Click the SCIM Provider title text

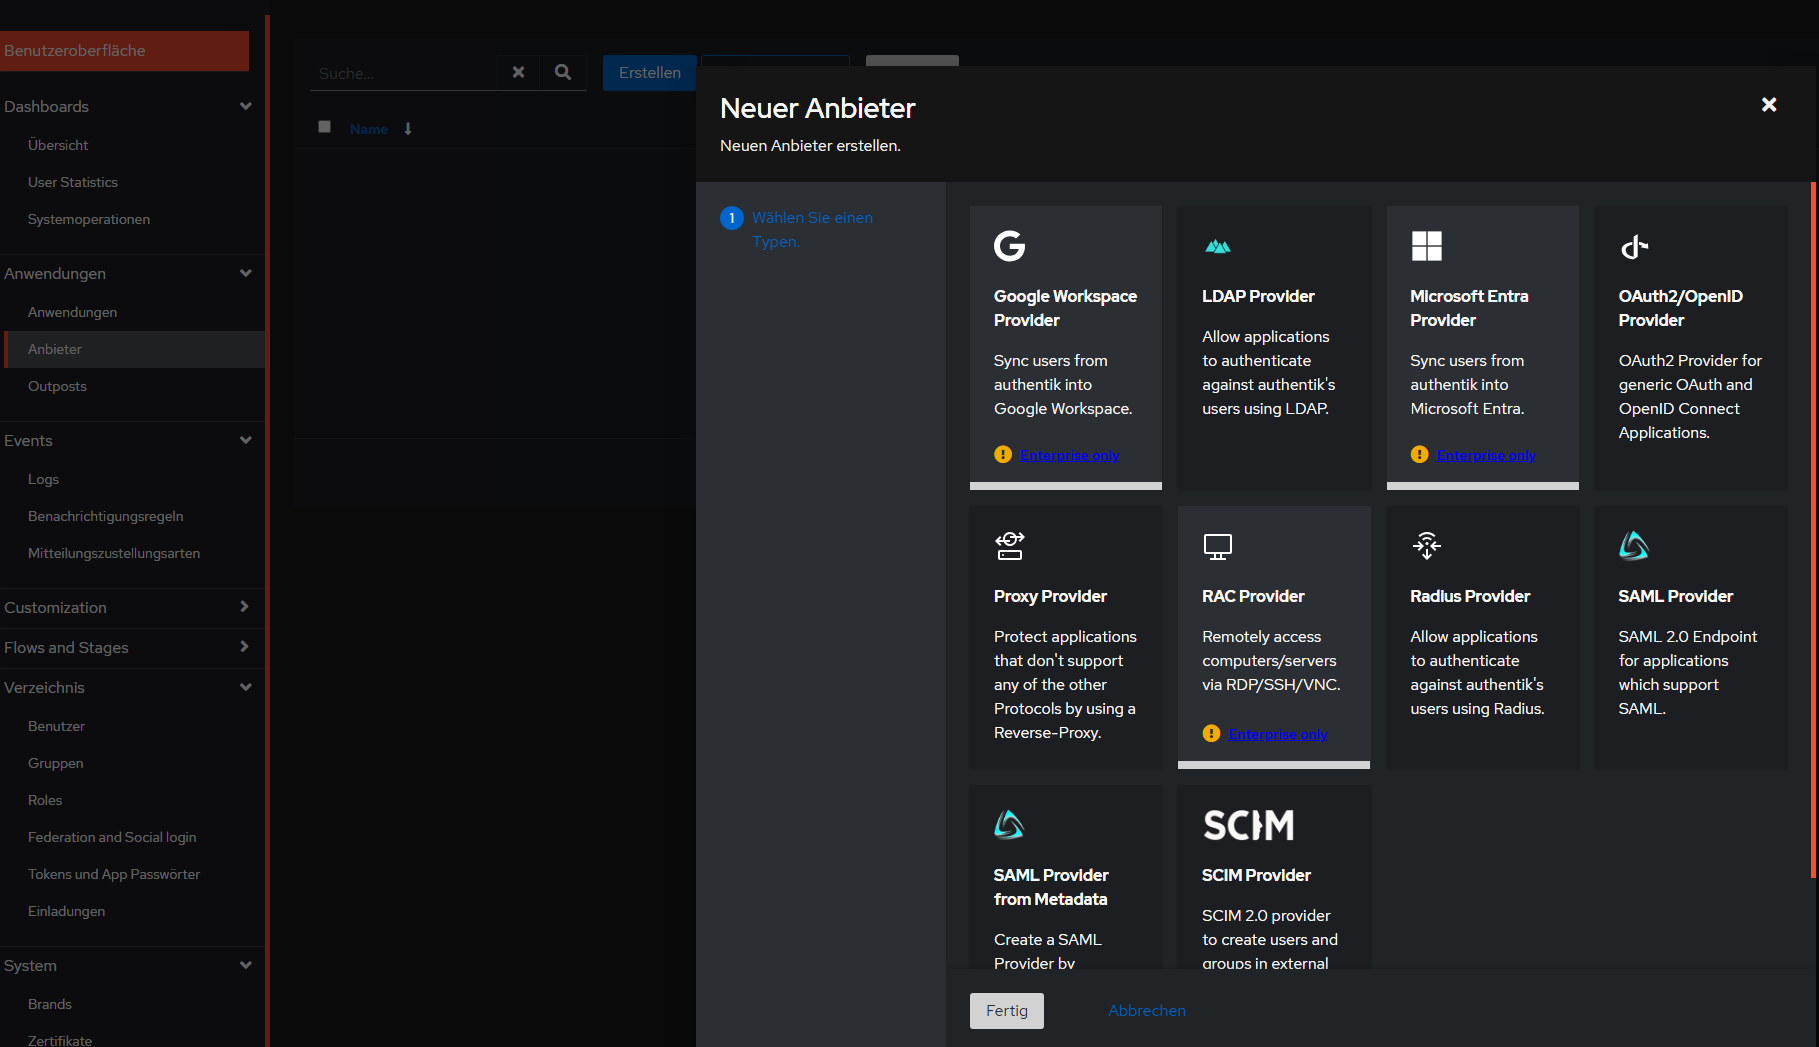pyautogui.click(x=1256, y=875)
